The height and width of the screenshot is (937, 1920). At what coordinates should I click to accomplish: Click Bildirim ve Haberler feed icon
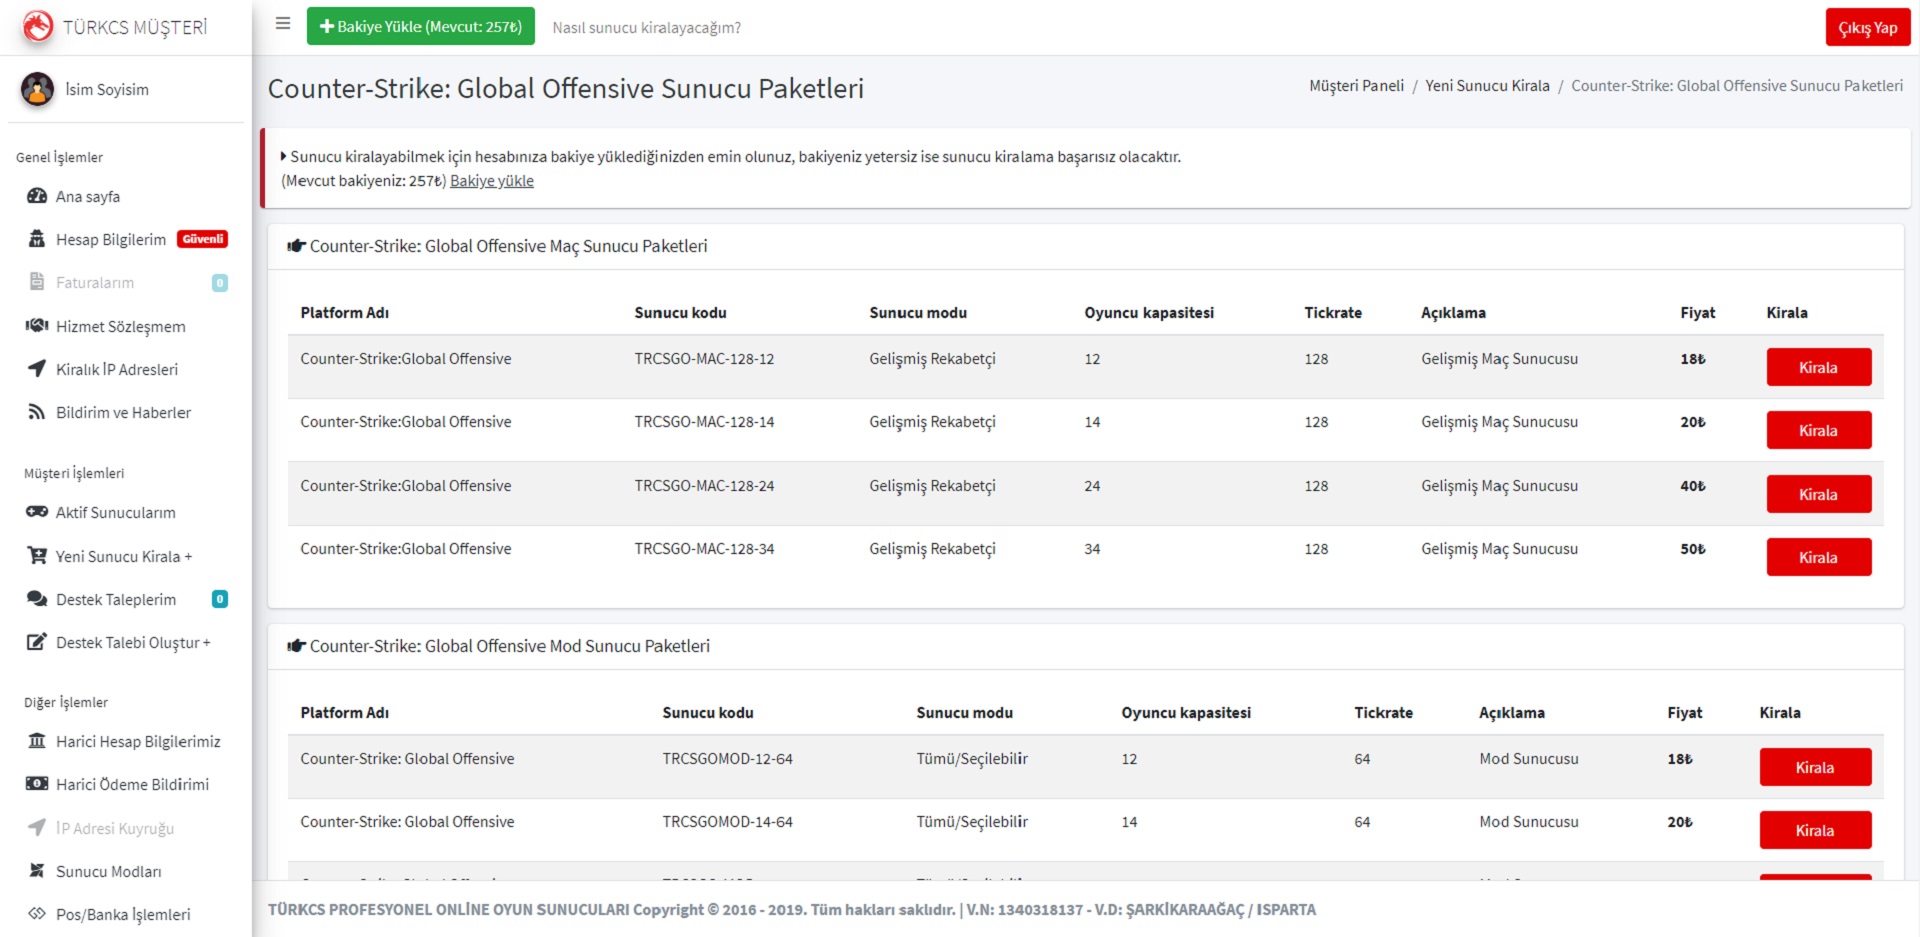point(37,412)
